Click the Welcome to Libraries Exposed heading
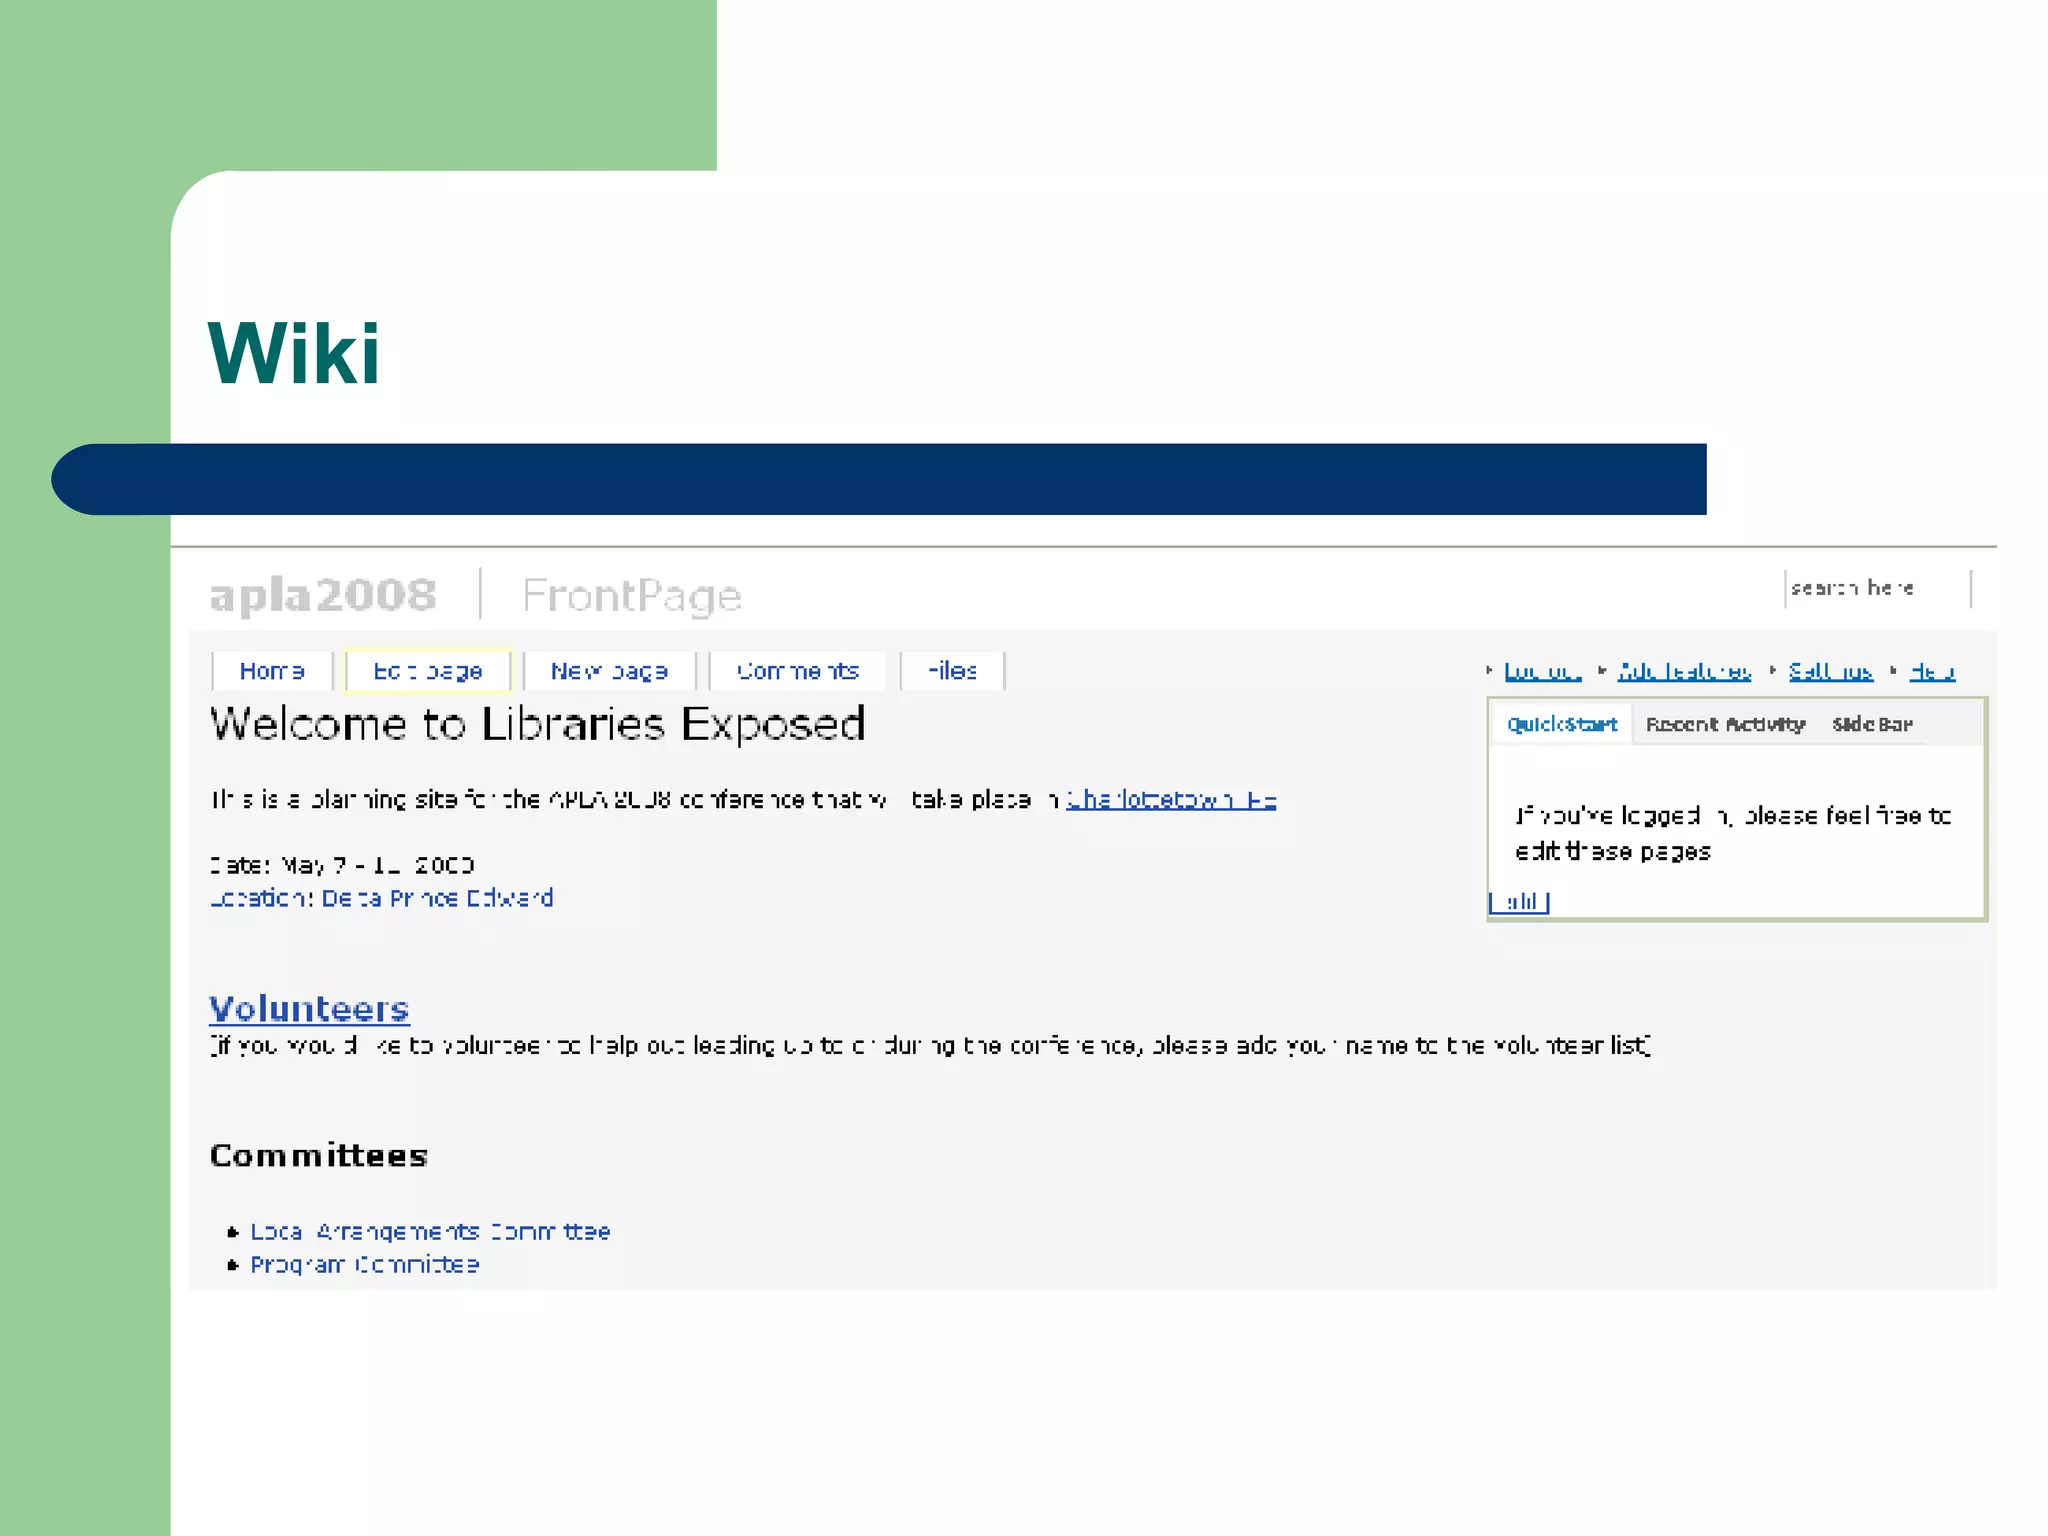 coord(538,724)
